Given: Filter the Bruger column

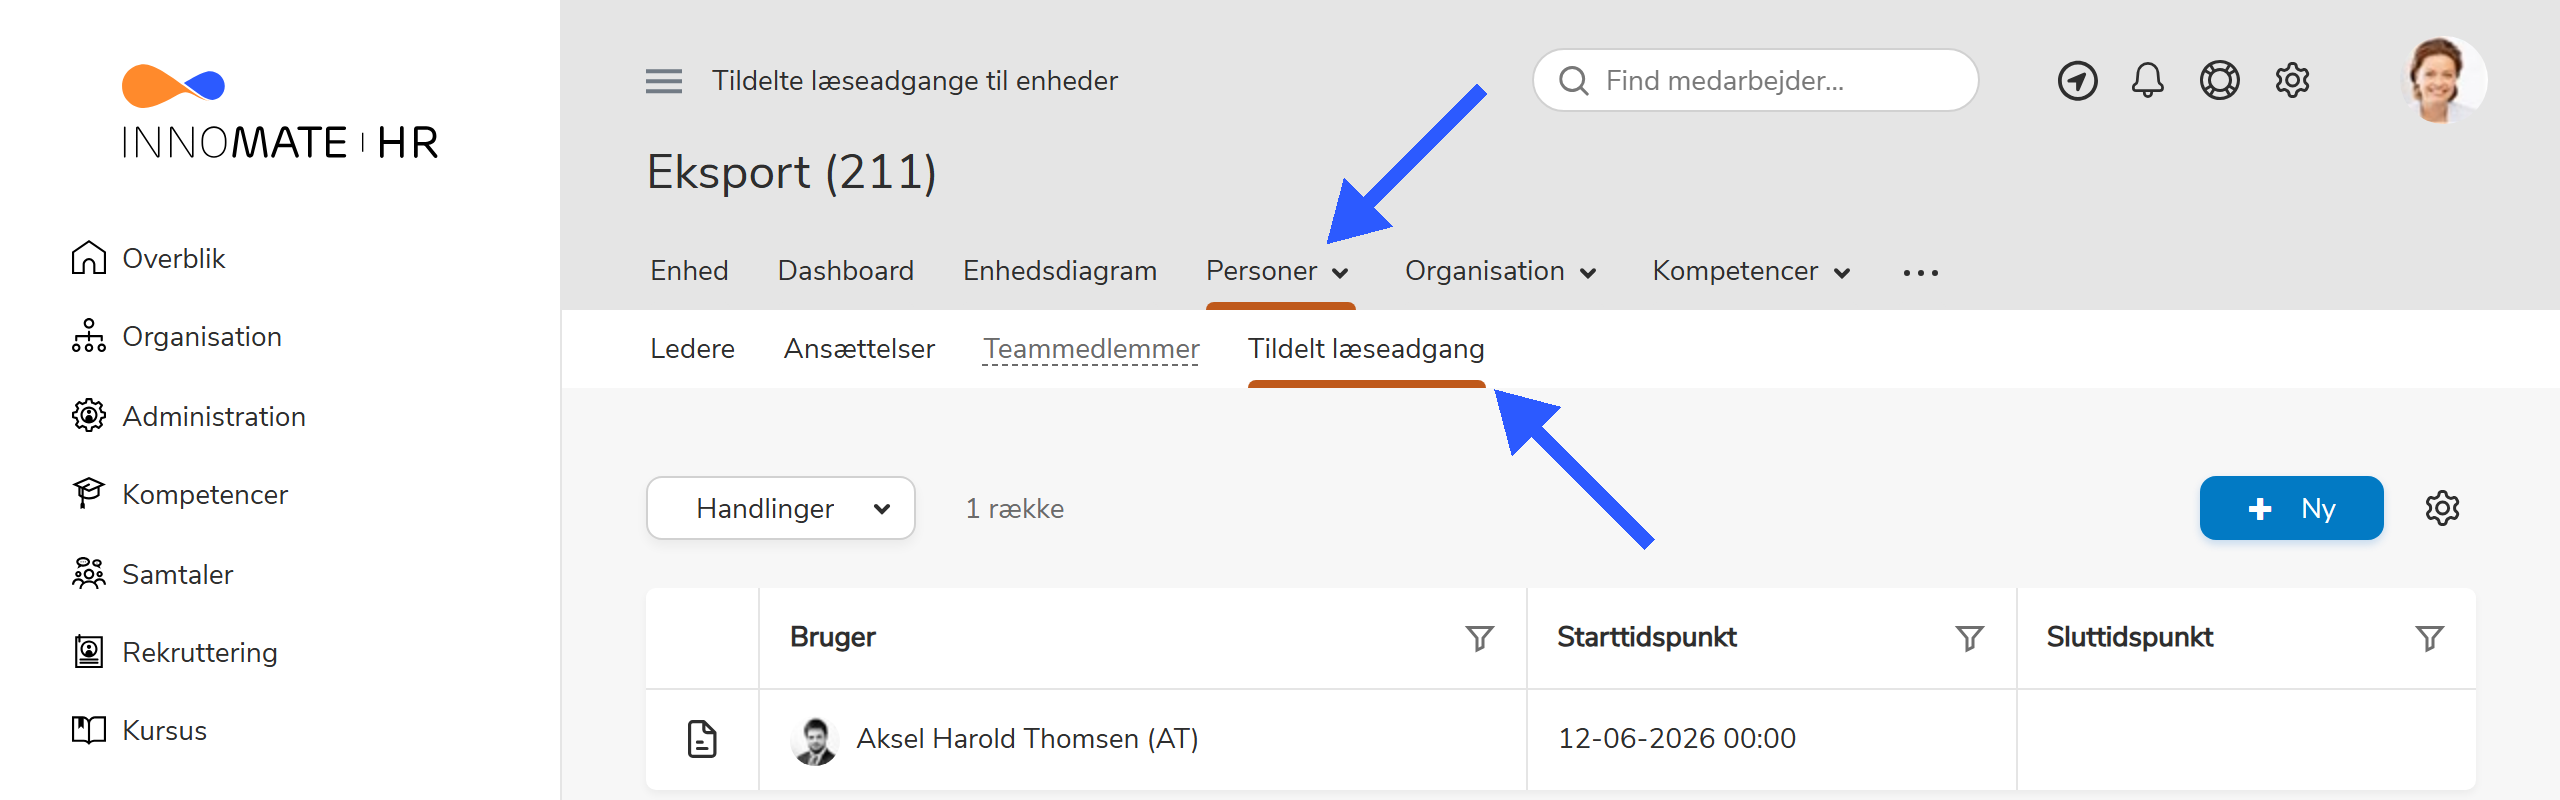Looking at the screenshot, I should (x=1479, y=638).
